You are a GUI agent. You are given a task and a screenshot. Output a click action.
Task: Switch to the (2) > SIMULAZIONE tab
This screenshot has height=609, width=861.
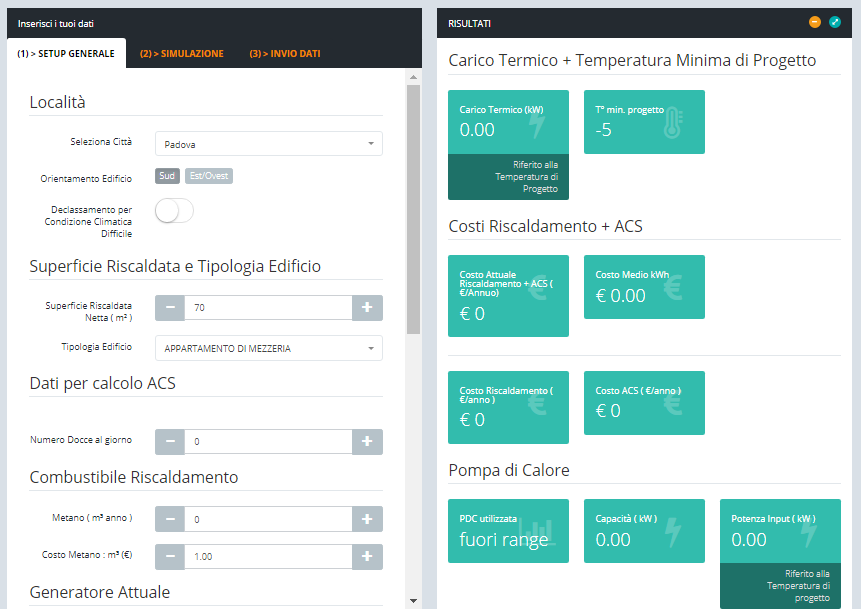181,54
